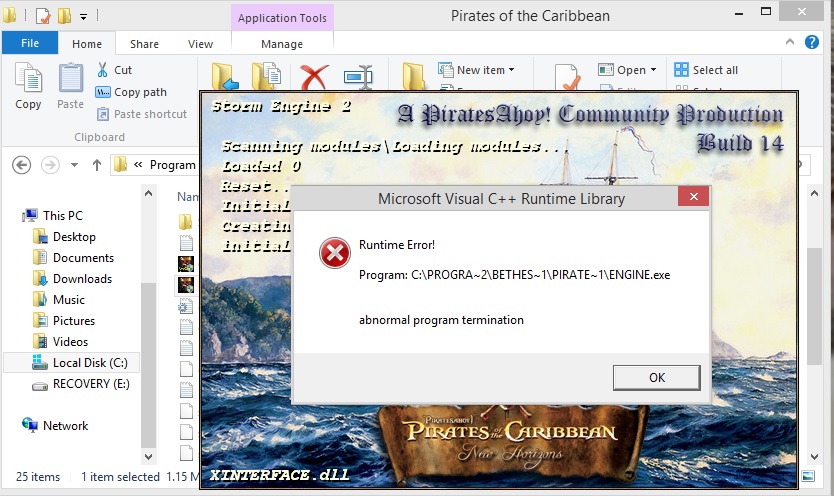Click the Up one level arrow
The image size is (834, 496).
point(96,165)
